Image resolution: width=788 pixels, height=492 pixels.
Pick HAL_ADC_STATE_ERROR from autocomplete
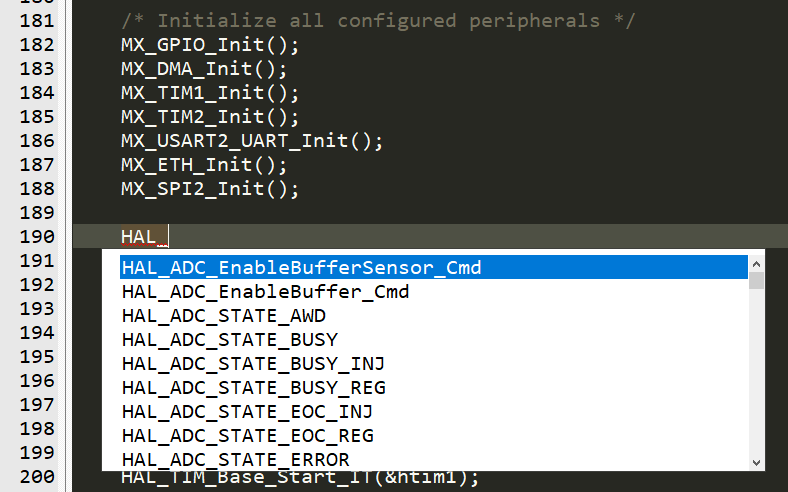(x=434, y=459)
